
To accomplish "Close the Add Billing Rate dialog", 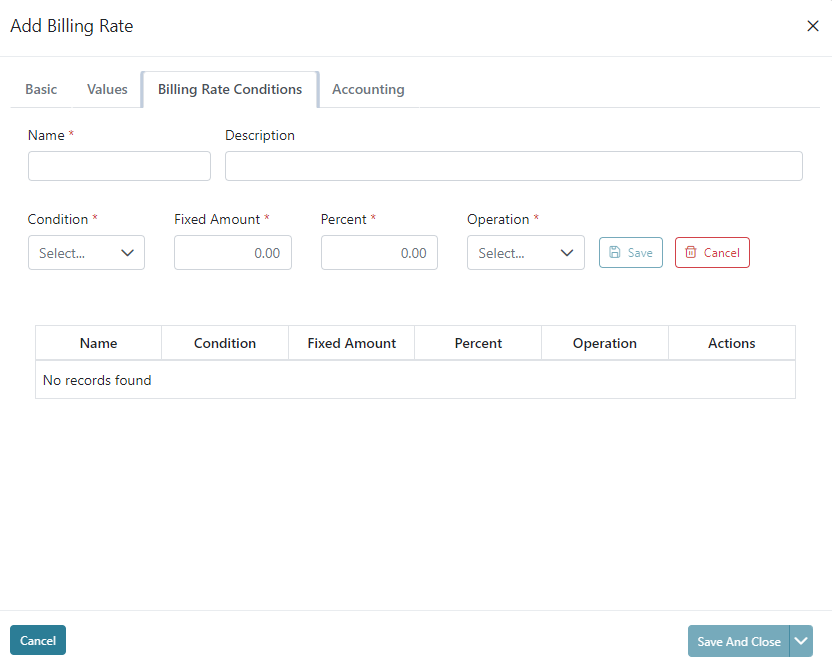I will click(812, 26).
